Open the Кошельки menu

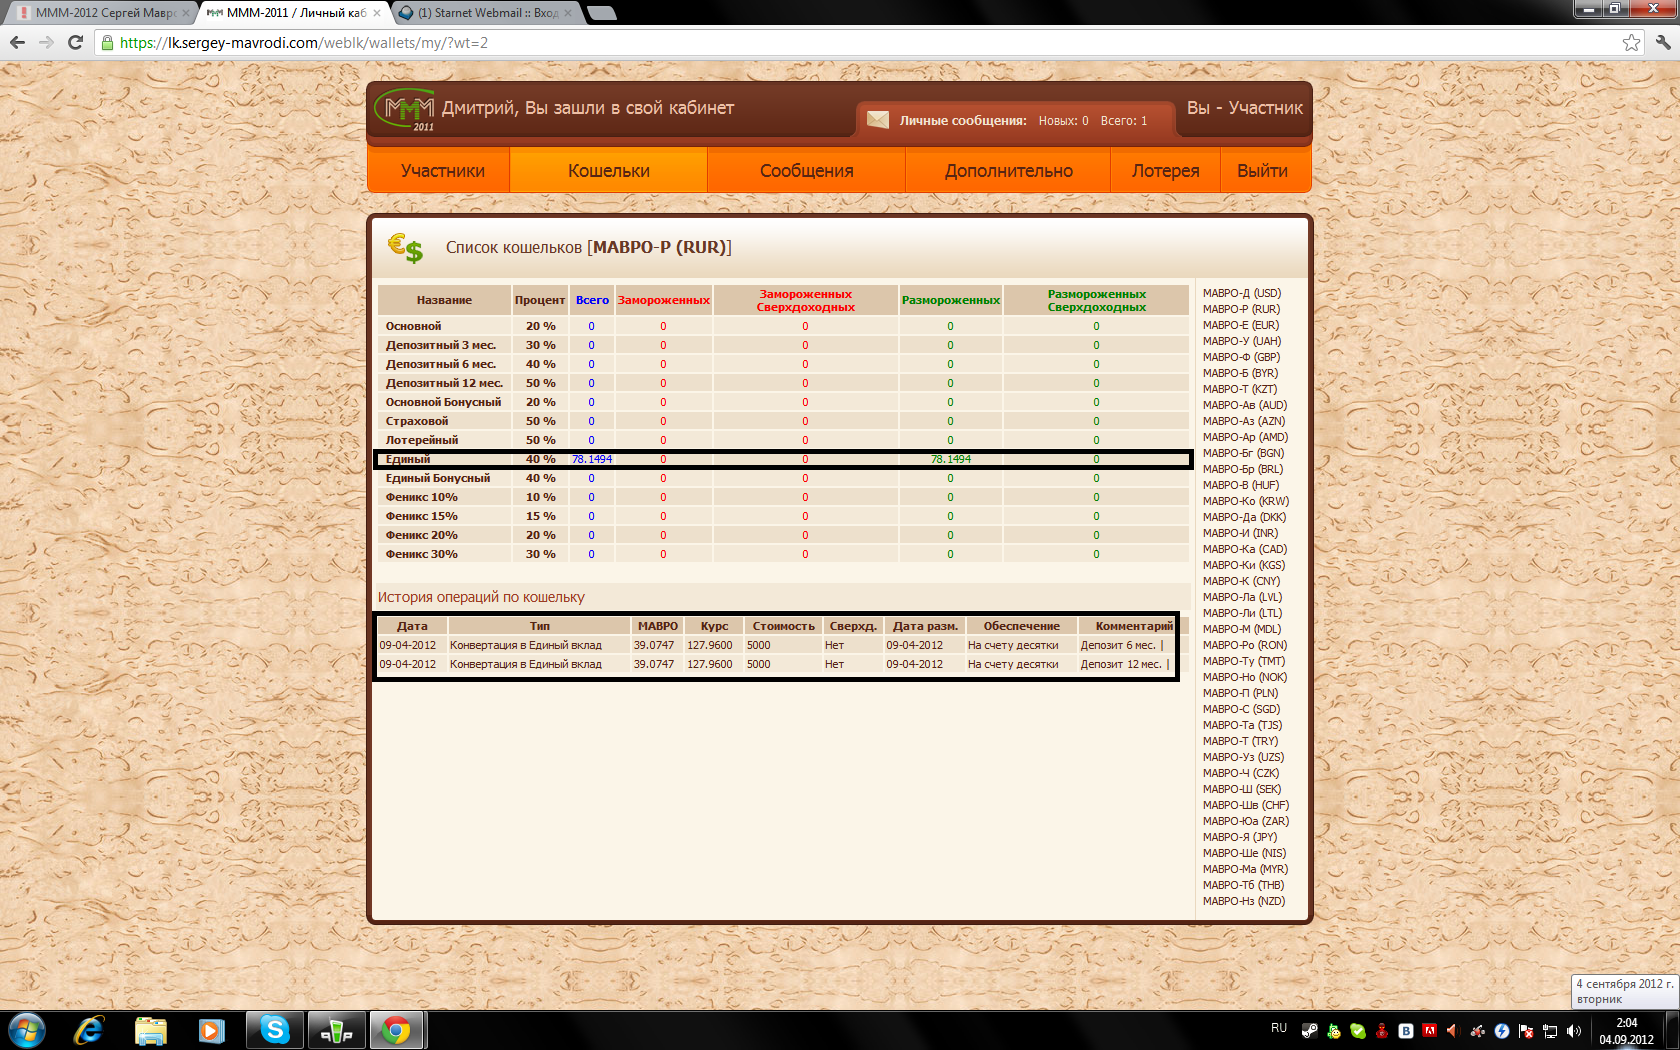(608, 170)
